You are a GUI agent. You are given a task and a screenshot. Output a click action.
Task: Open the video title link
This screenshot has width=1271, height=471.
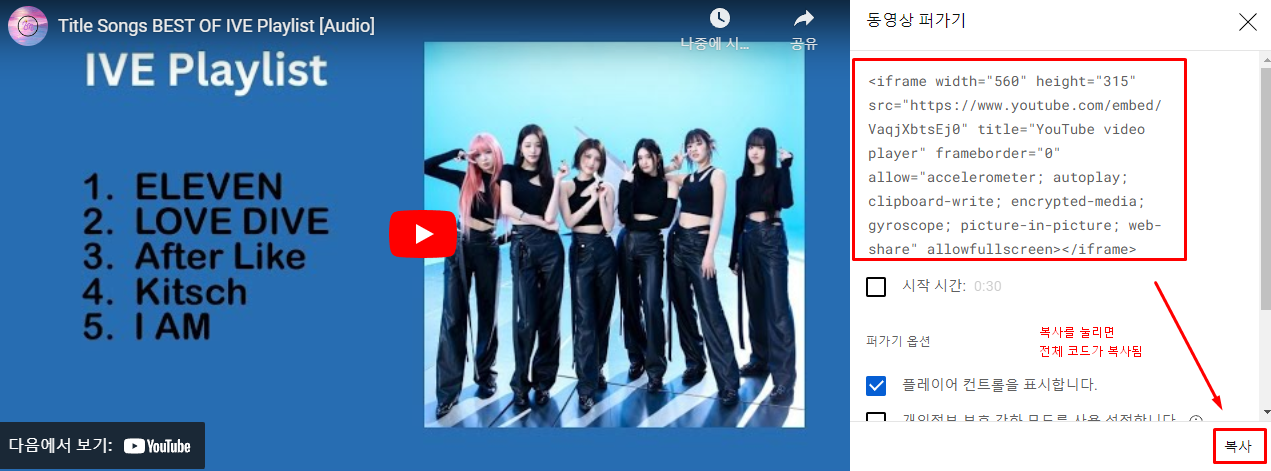(x=216, y=25)
